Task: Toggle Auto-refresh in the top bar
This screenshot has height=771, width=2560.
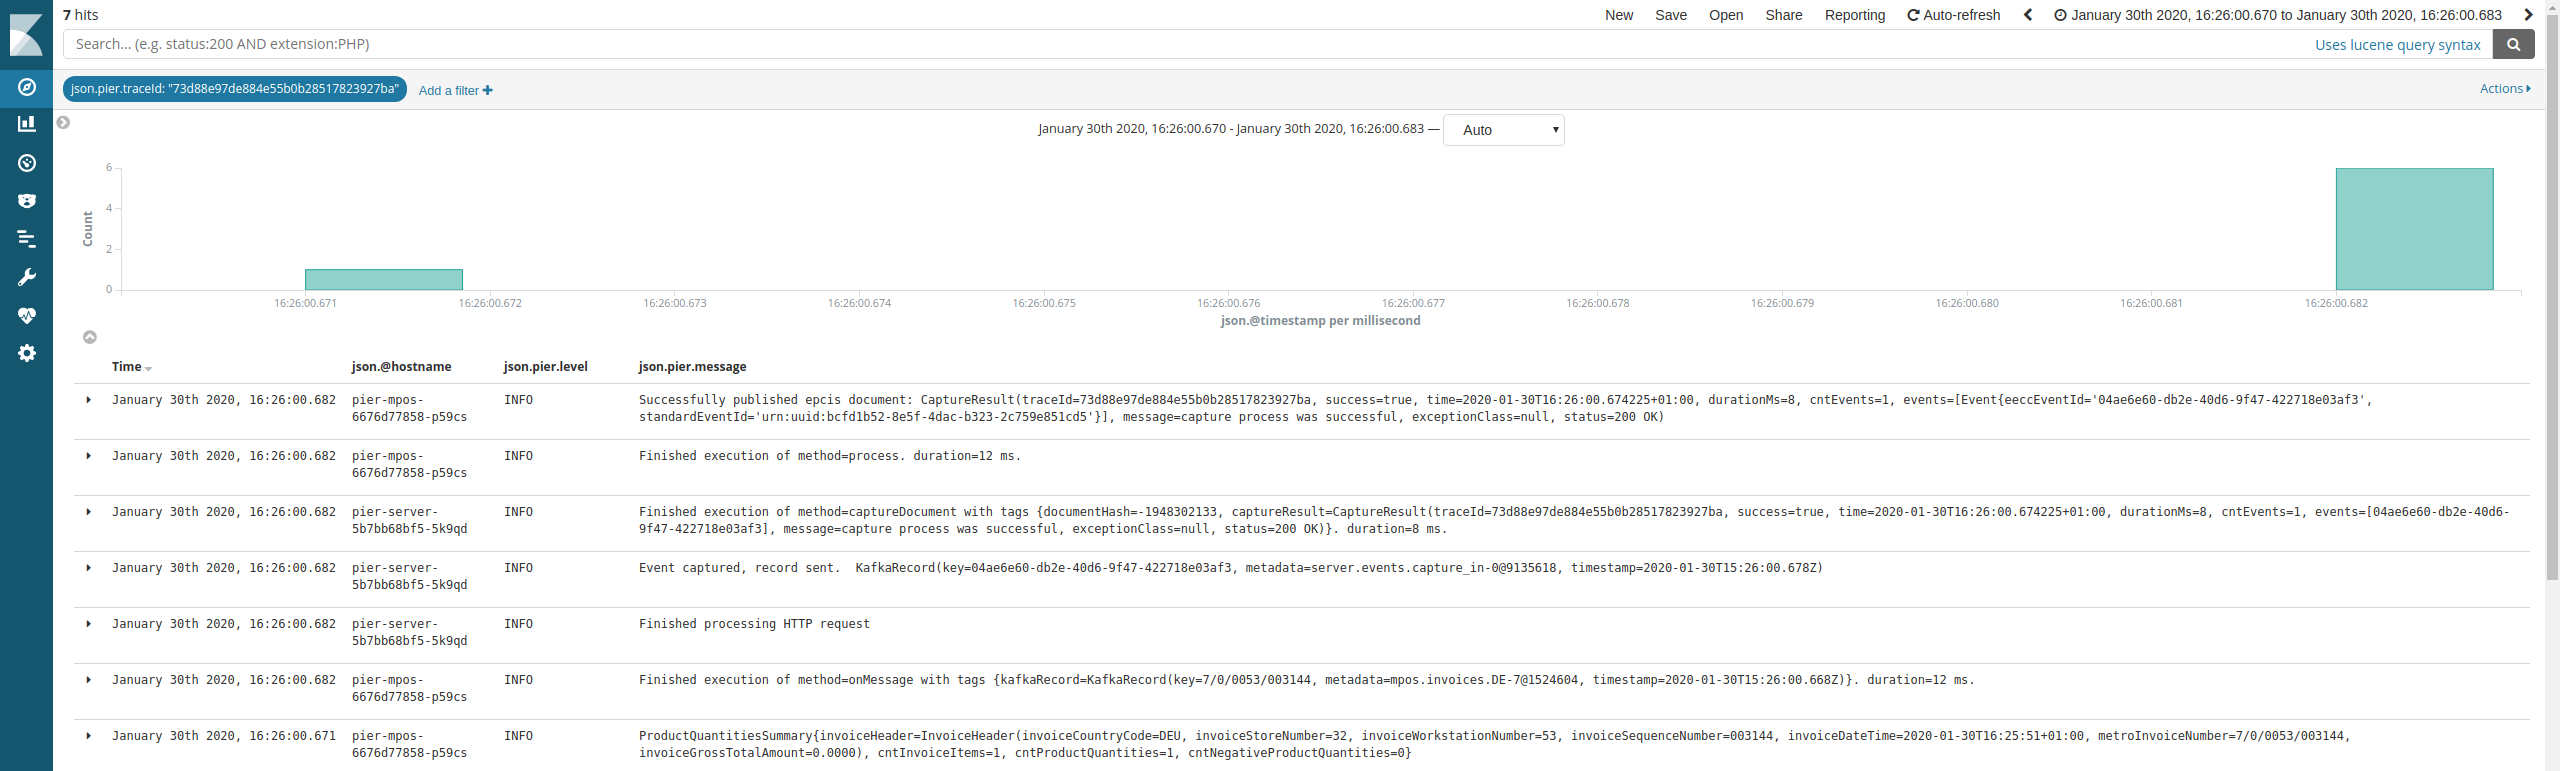Action: click(x=1954, y=15)
